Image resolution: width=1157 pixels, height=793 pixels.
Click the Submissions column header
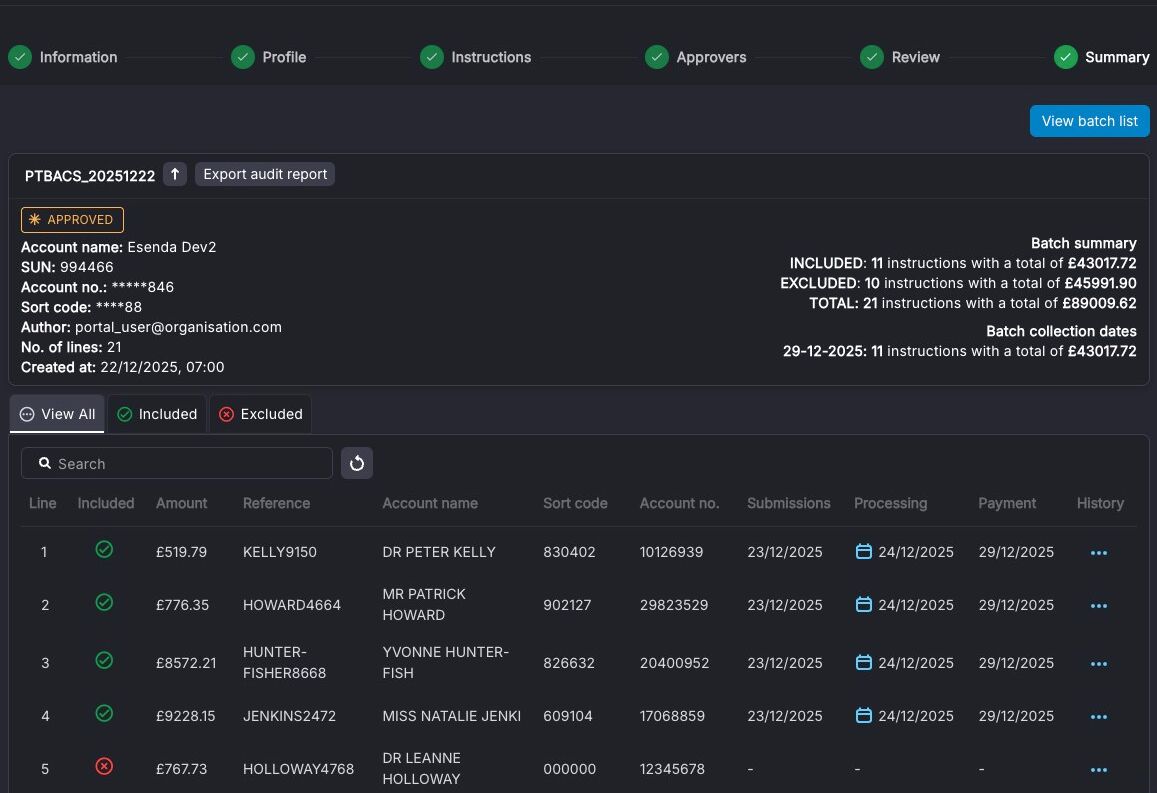789,503
